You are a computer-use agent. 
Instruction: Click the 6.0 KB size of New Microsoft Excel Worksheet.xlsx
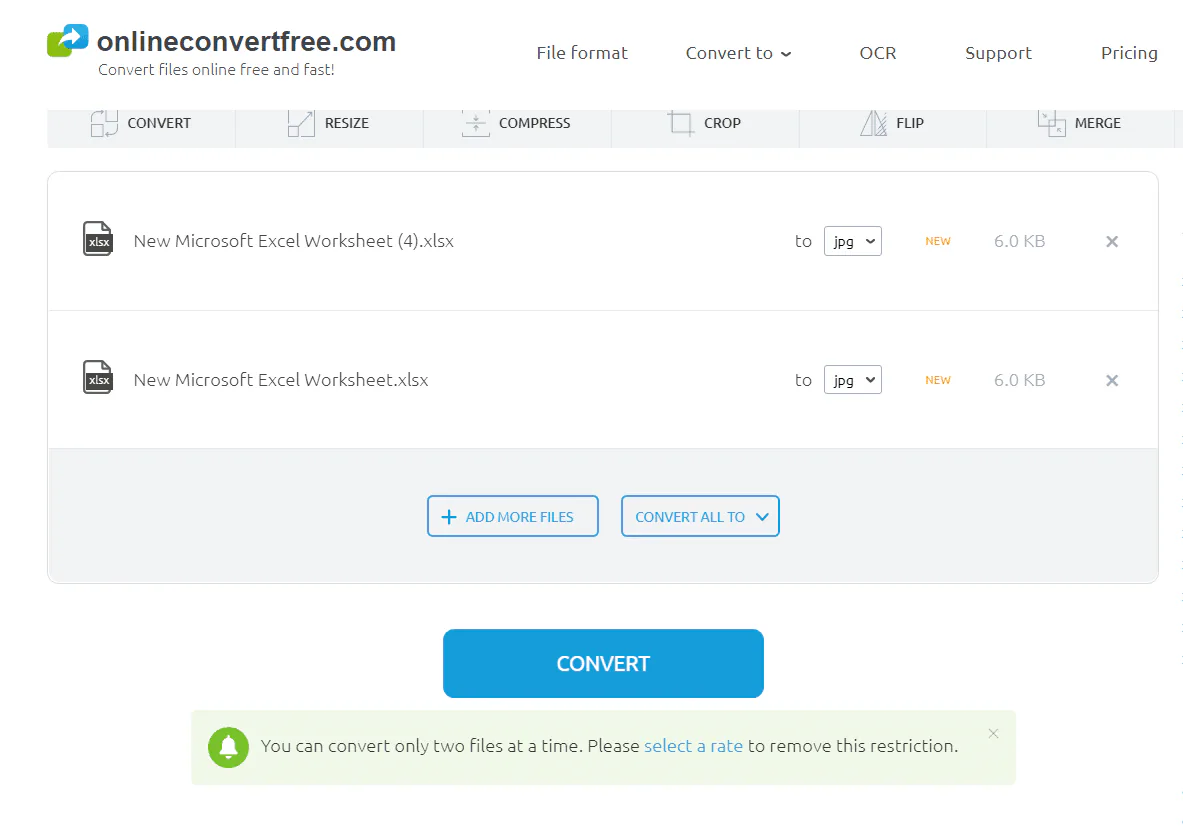pyautogui.click(x=1019, y=380)
